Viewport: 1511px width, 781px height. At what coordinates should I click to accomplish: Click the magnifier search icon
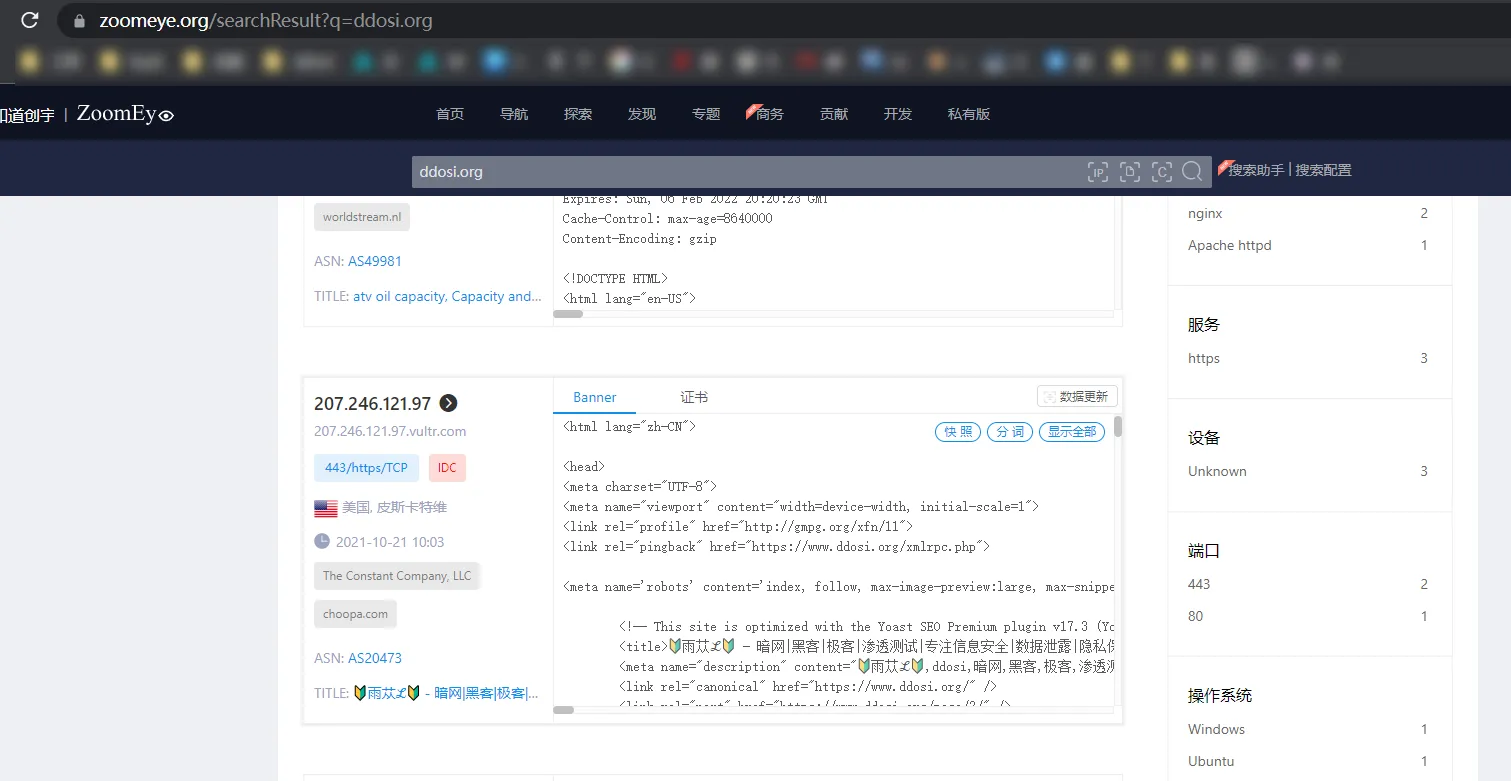(x=1192, y=172)
